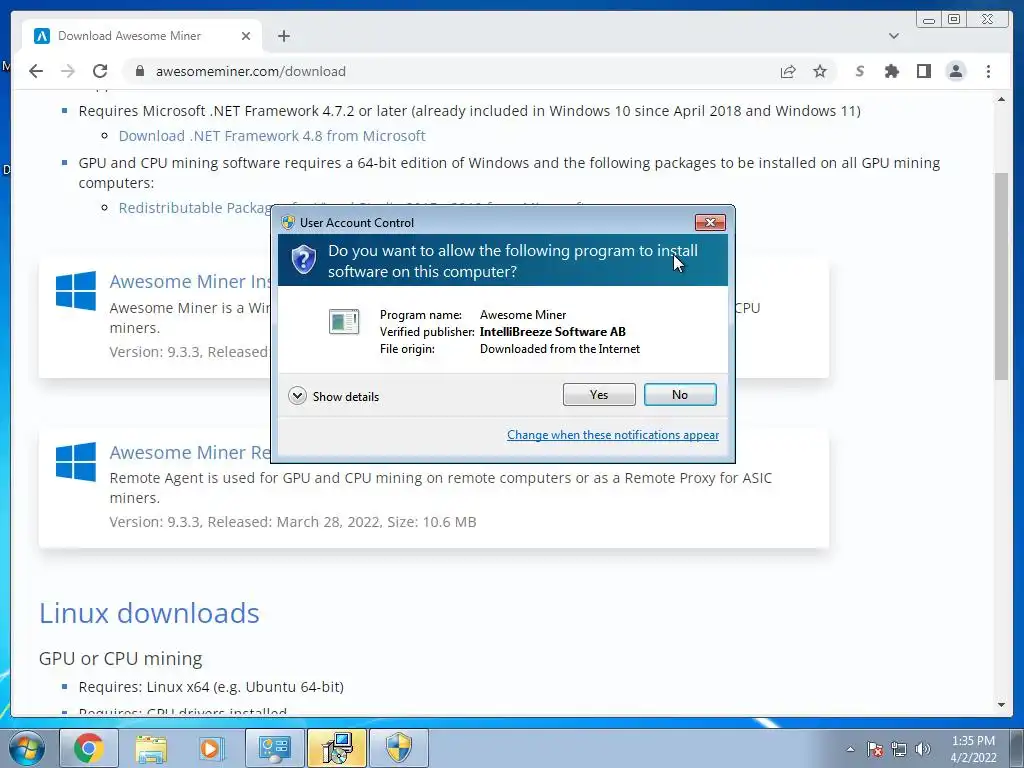
Task: Click Yes in User Account Control dialog
Action: tap(599, 394)
